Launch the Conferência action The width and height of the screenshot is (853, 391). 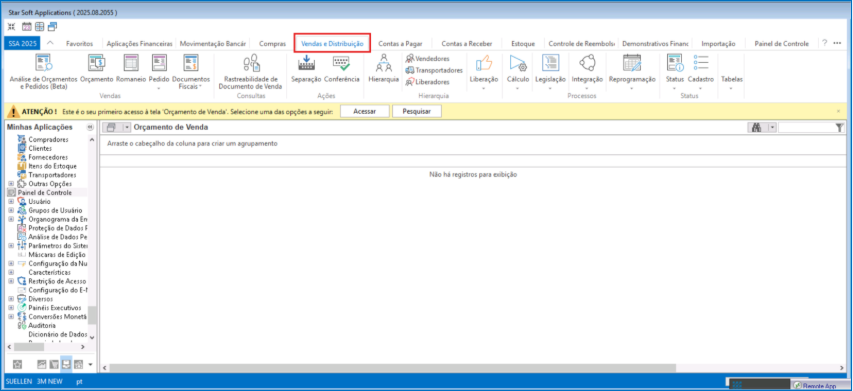(342, 69)
